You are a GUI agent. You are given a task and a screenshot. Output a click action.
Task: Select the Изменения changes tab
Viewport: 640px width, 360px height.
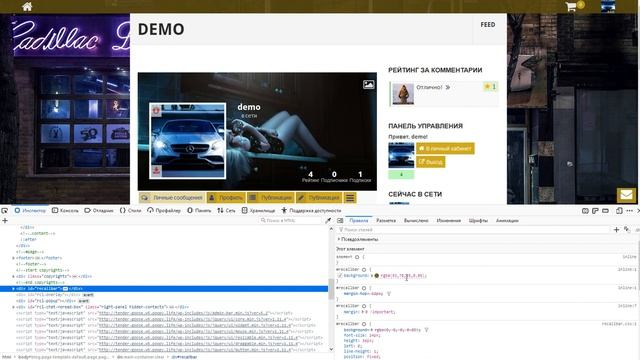449,220
